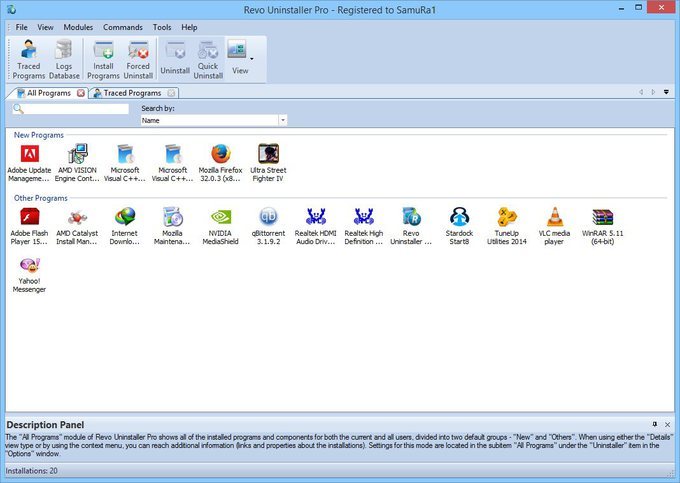Launch Forced Uninstall from the toolbar
This screenshot has height=483, width=680.
[x=138, y=59]
